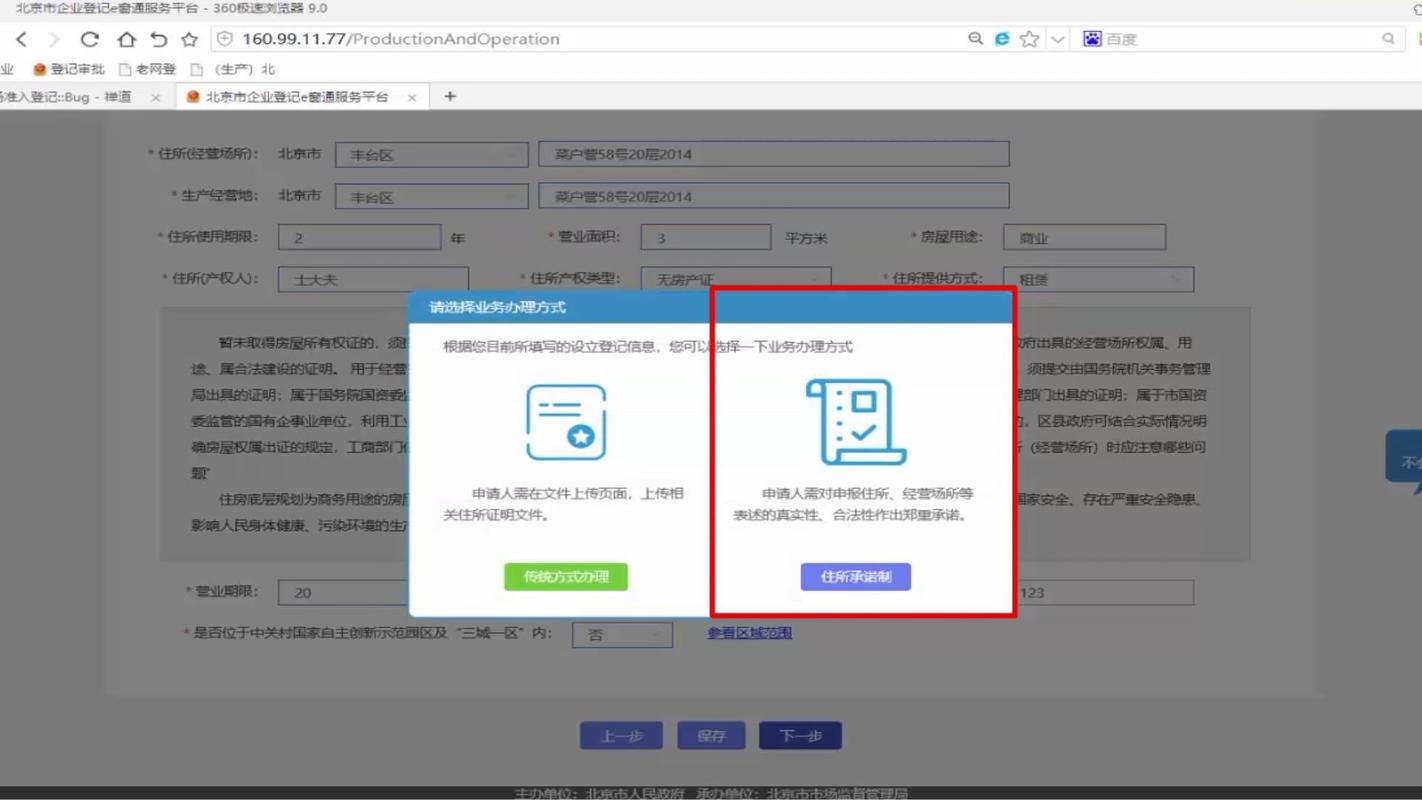Viewport: 1422px width, 800px height.
Task: Click the favorites star left of address bar
Action: (189, 39)
